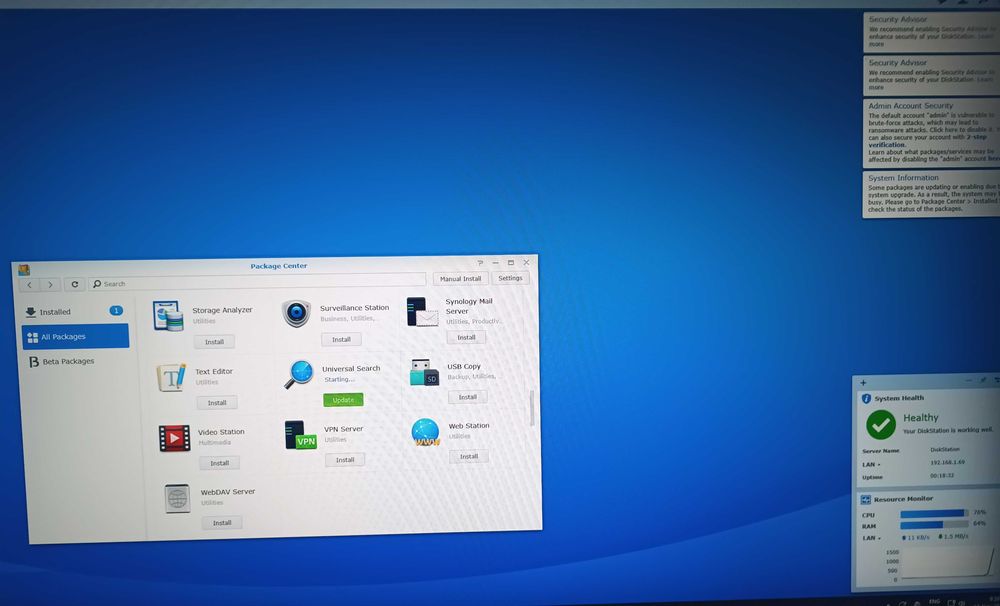Install Web Station
1000x606 pixels.
[469, 457]
